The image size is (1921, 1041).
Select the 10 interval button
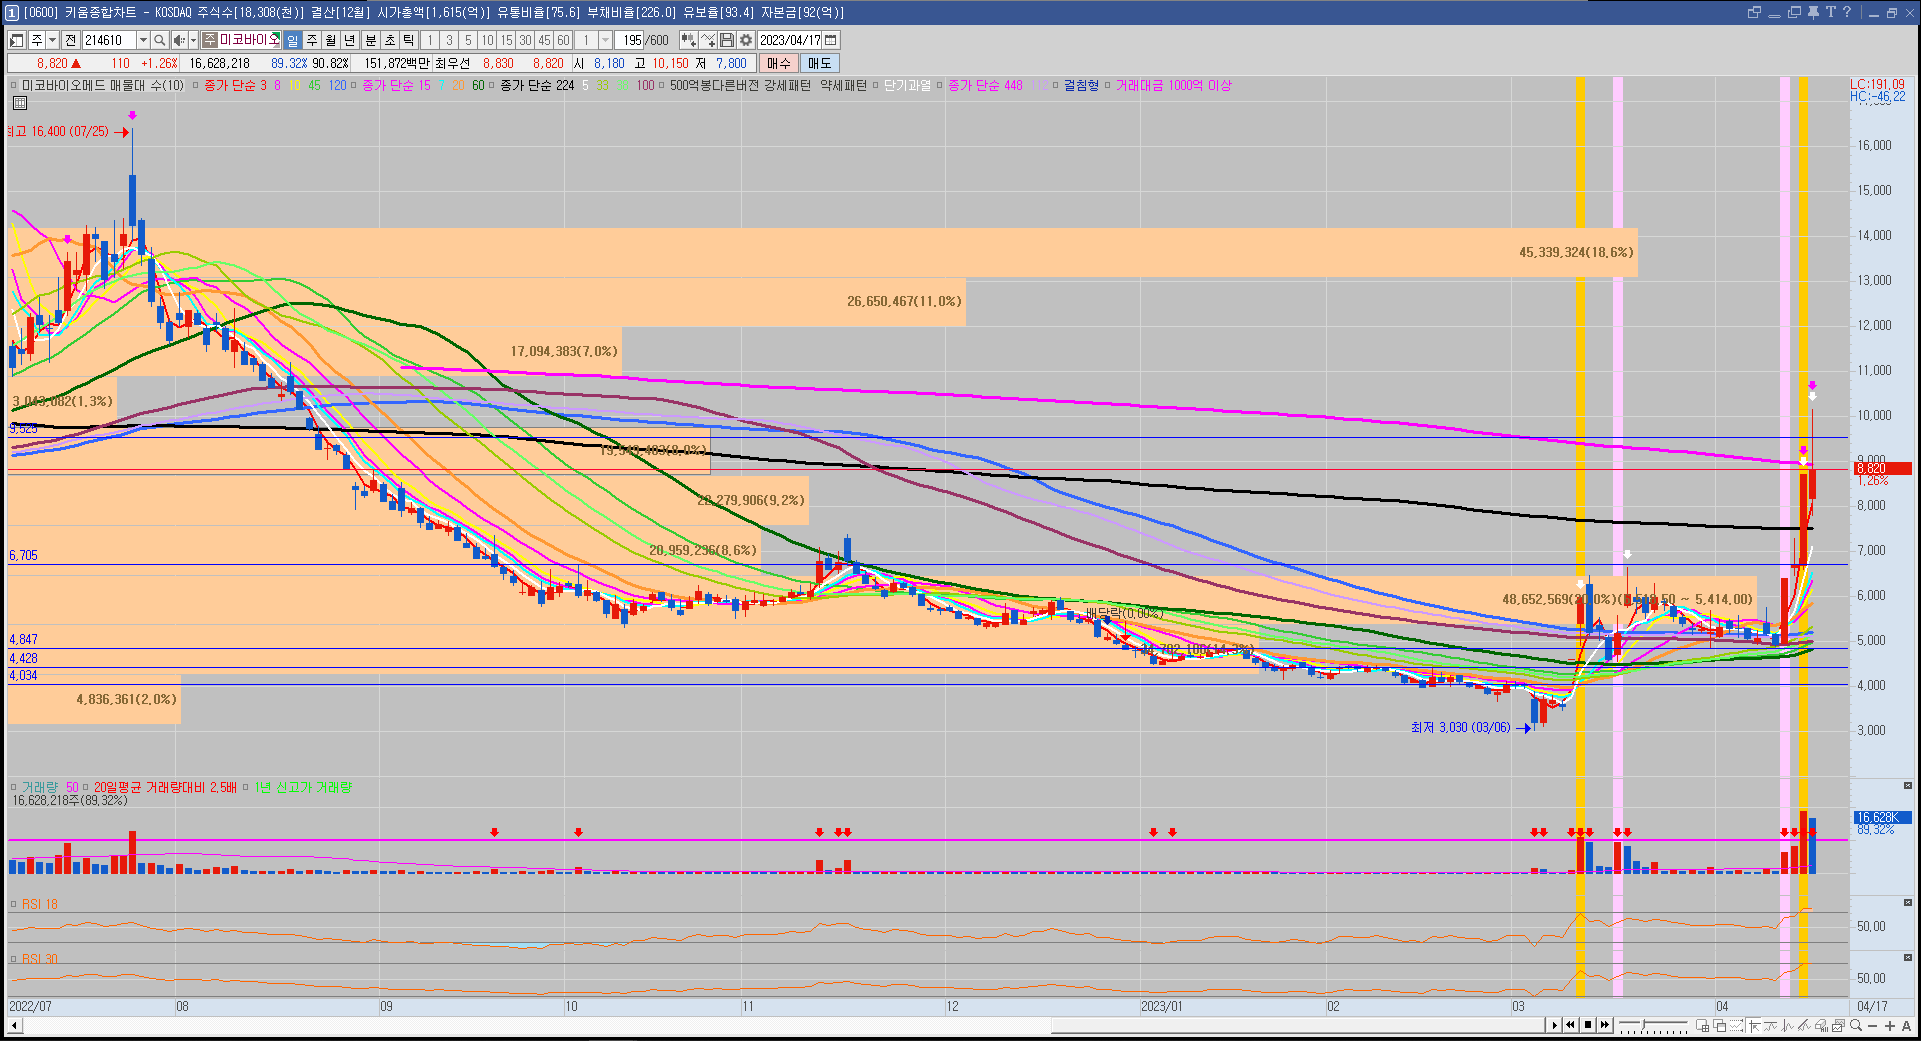[x=487, y=40]
